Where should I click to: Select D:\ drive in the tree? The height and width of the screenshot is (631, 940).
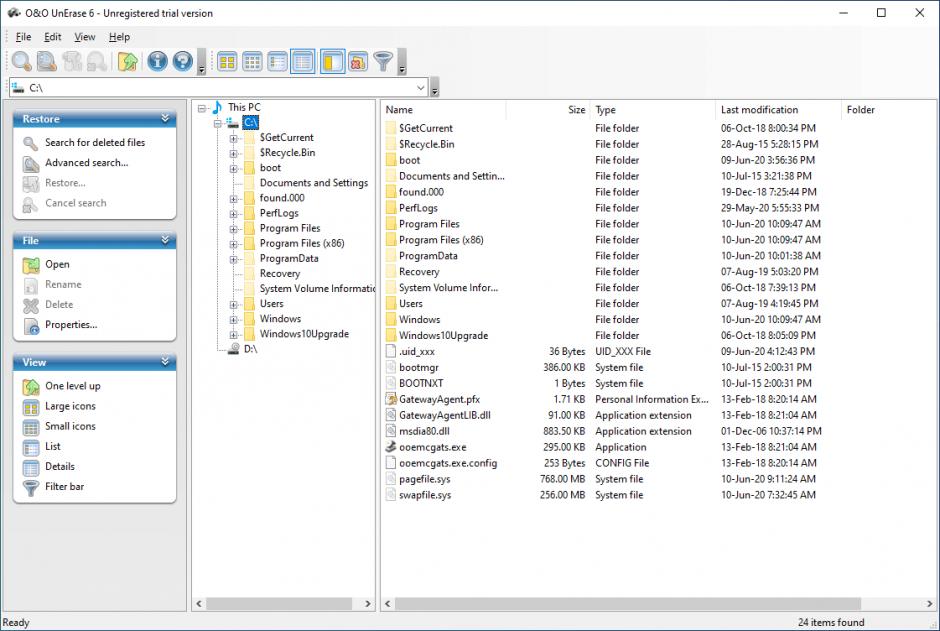[x=251, y=349]
